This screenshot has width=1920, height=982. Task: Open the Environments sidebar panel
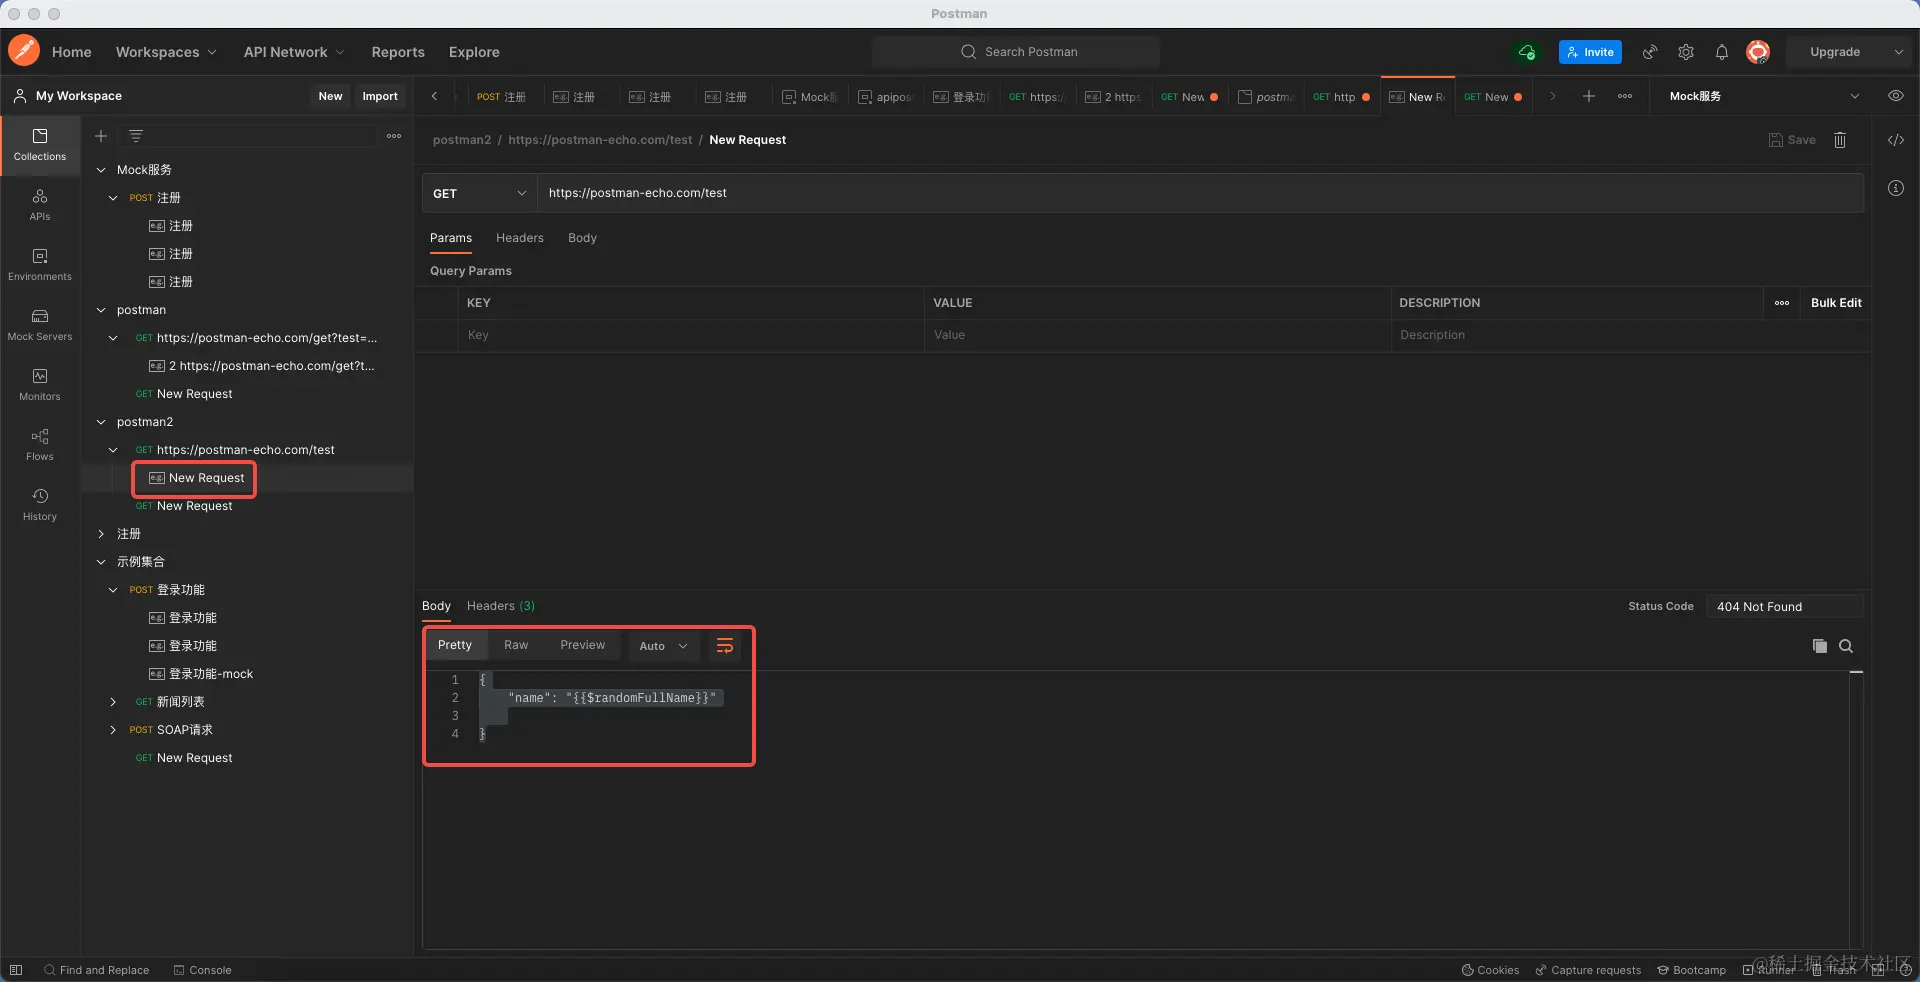coord(40,265)
